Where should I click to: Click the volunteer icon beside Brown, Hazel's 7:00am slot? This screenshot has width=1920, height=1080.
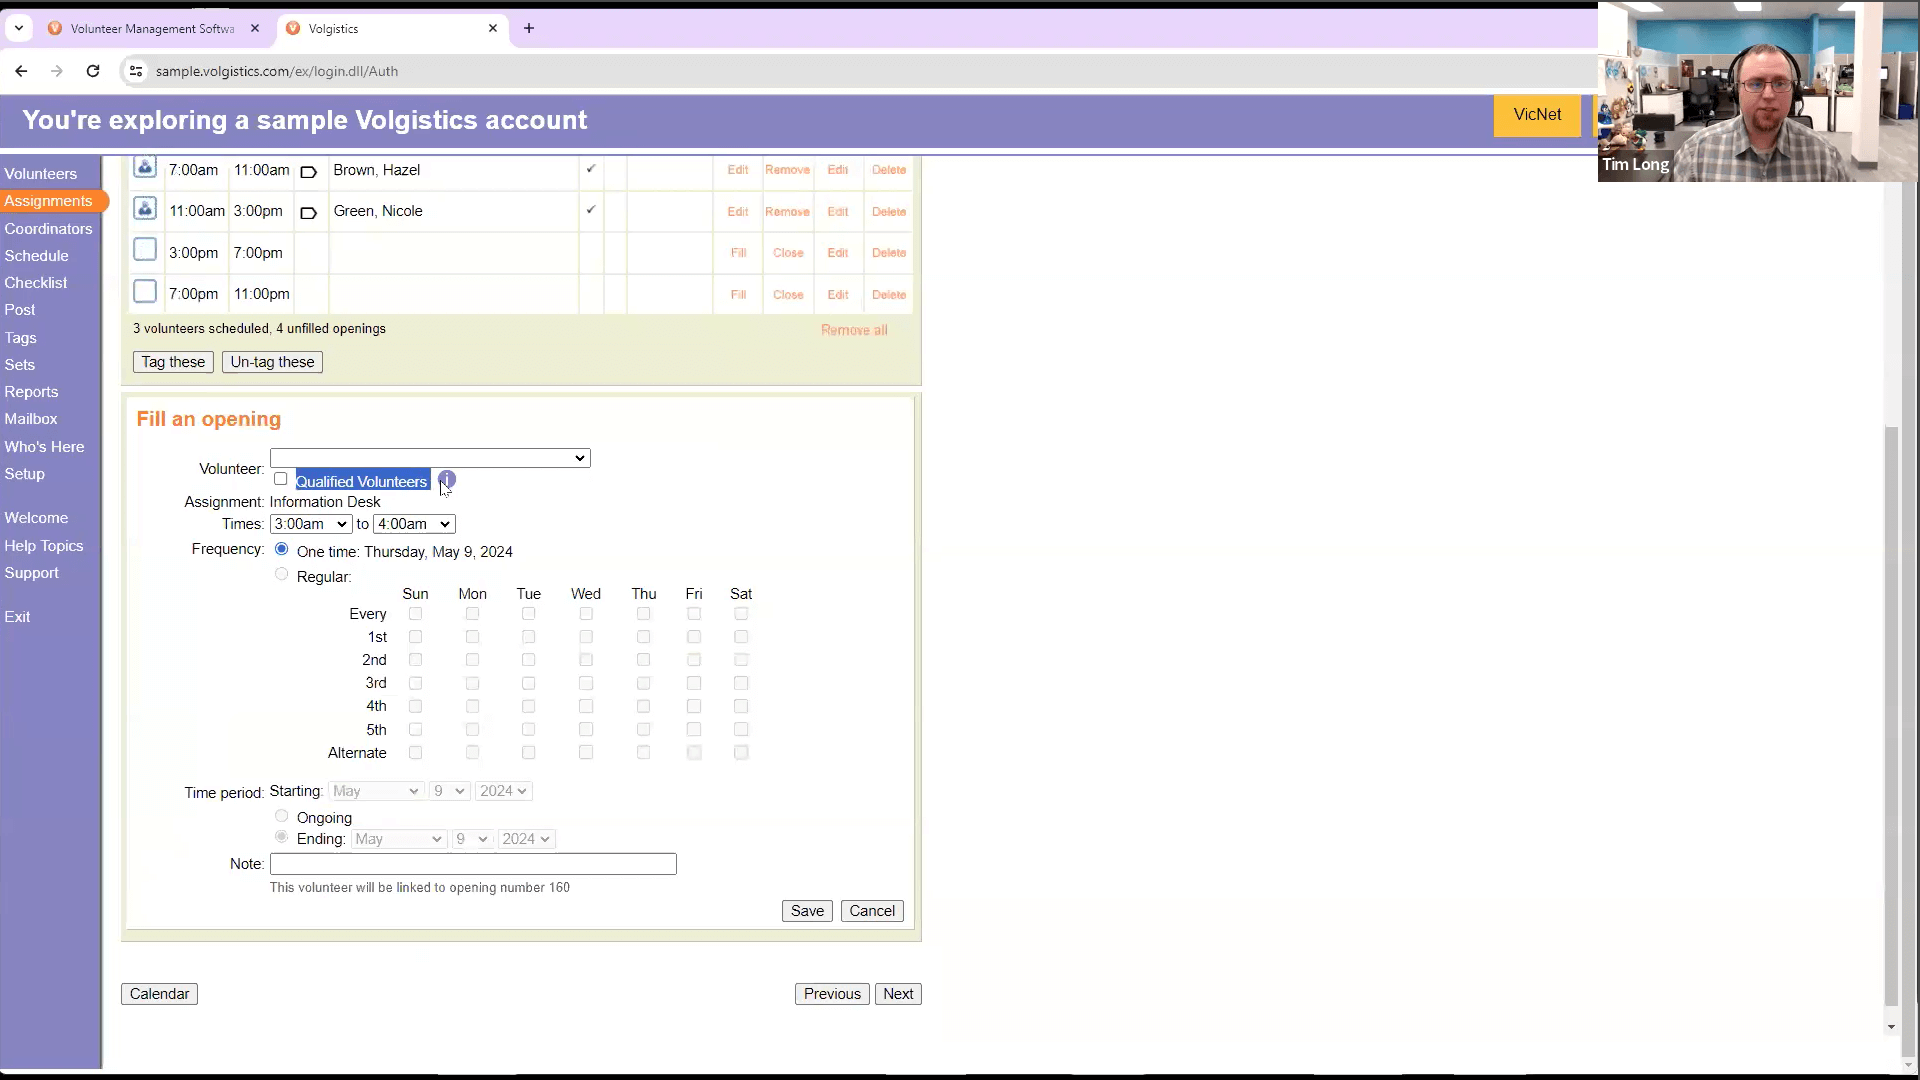point(145,168)
